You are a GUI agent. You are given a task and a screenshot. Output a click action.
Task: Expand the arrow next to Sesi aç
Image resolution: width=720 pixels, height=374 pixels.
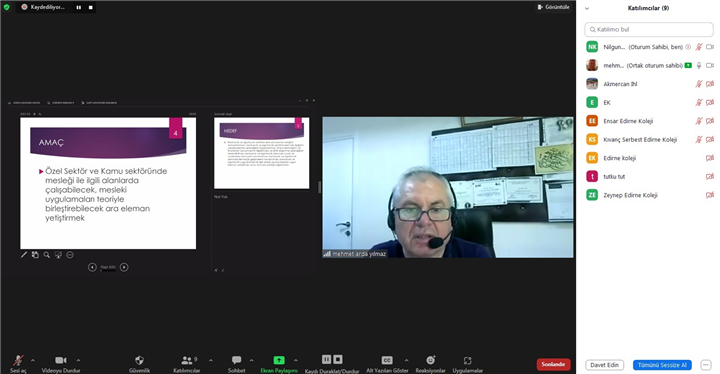pyautogui.click(x=33, y=360)
